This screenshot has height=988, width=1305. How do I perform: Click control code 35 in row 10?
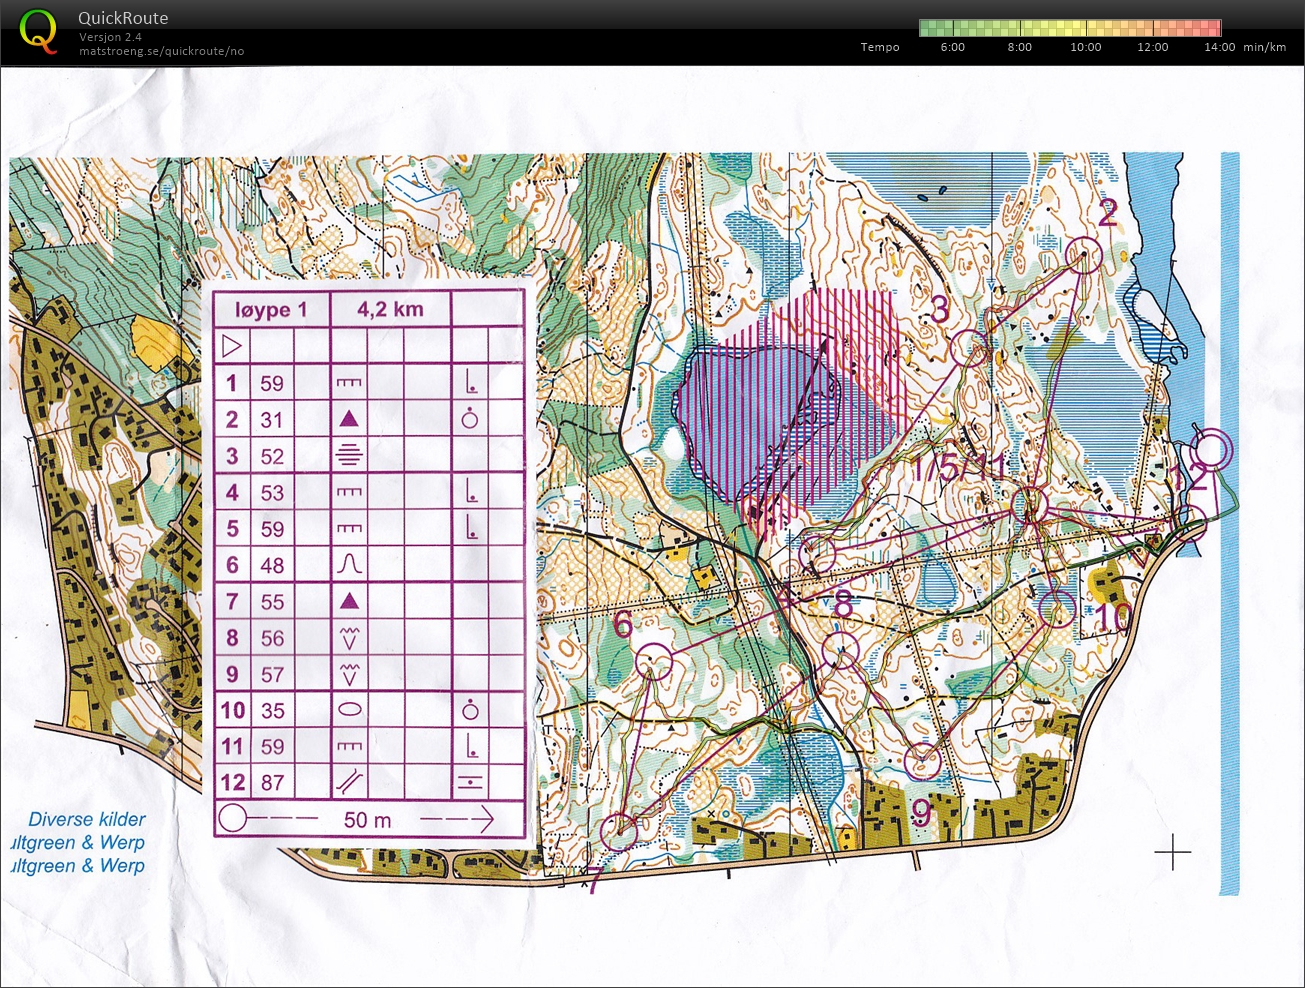[272, 711]
